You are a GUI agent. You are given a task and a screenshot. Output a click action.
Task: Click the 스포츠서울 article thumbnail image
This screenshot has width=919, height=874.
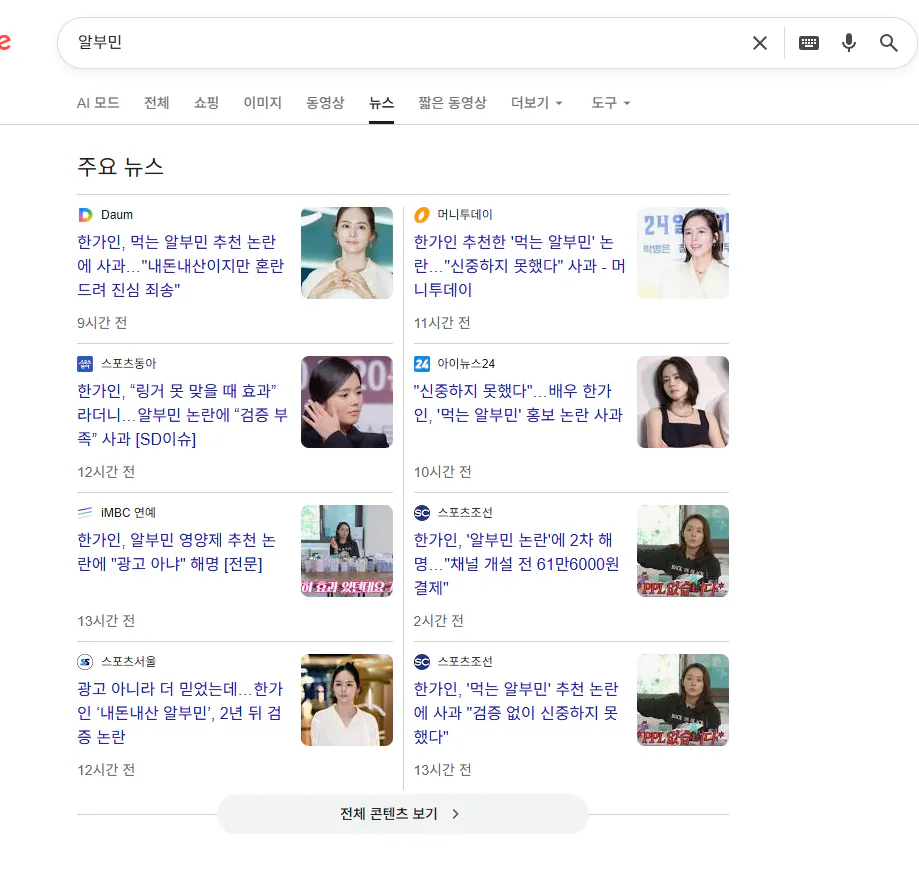point(347,700)
